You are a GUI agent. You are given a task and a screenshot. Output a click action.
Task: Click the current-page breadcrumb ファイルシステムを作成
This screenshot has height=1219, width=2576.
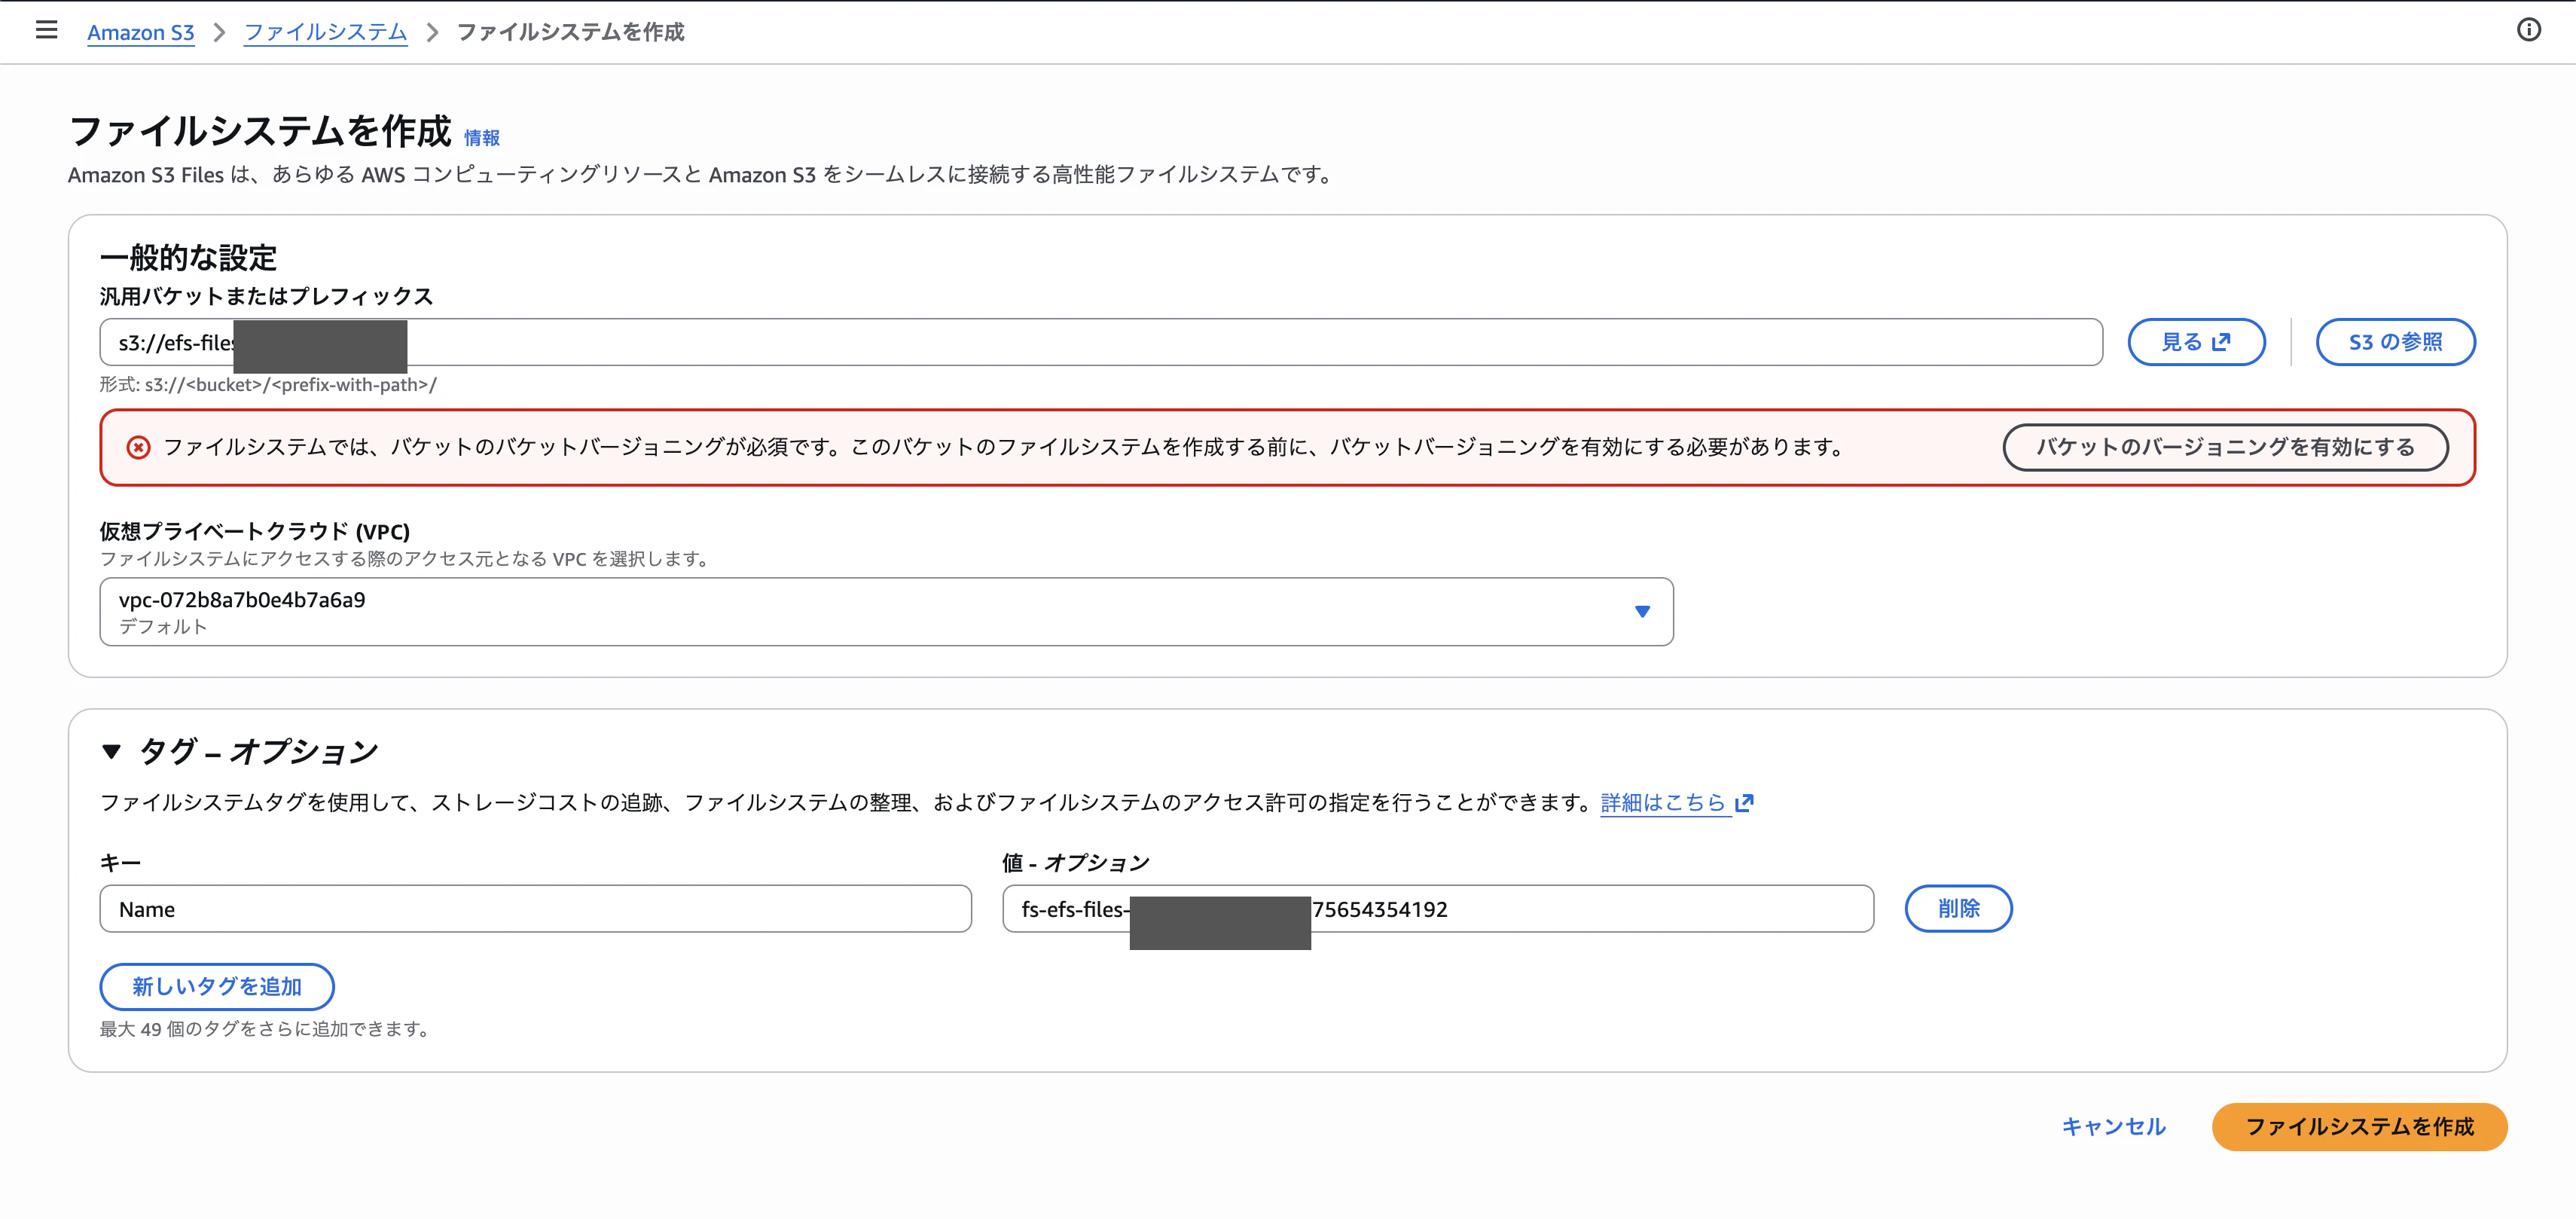[x=570, y=32]
